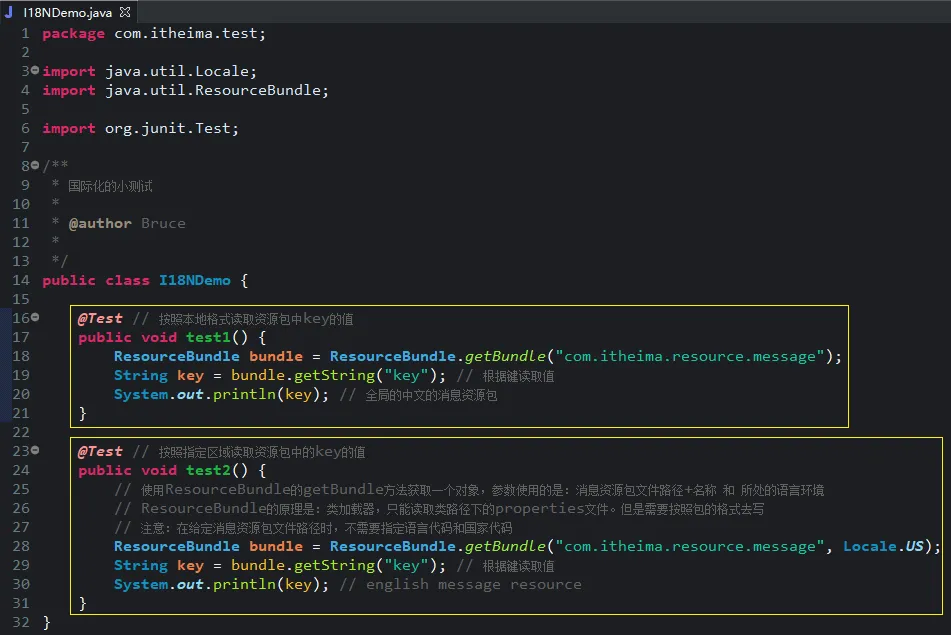Click the Java file icon on the tab
Image resolution: width=951 pixels, height=635 pixels.
pyautogui.click(x=9, y=12)
